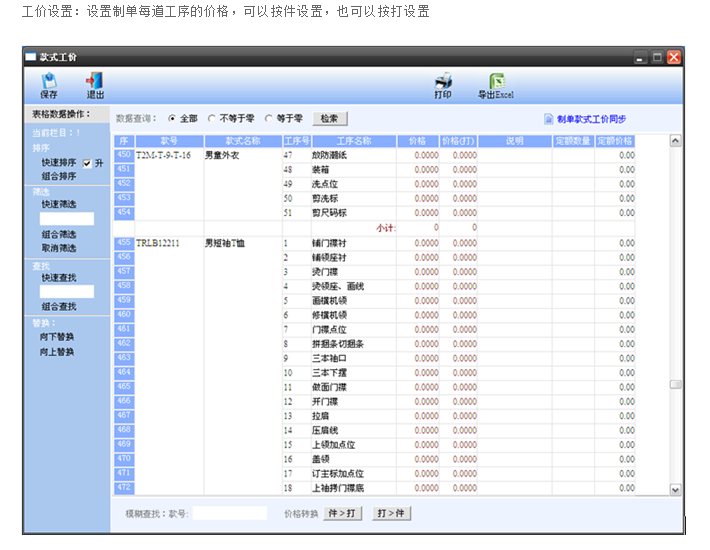Viewport: 710px width, 550px height.
Task: Click the 件>打 price conversion button
Action: pos(343,514)
